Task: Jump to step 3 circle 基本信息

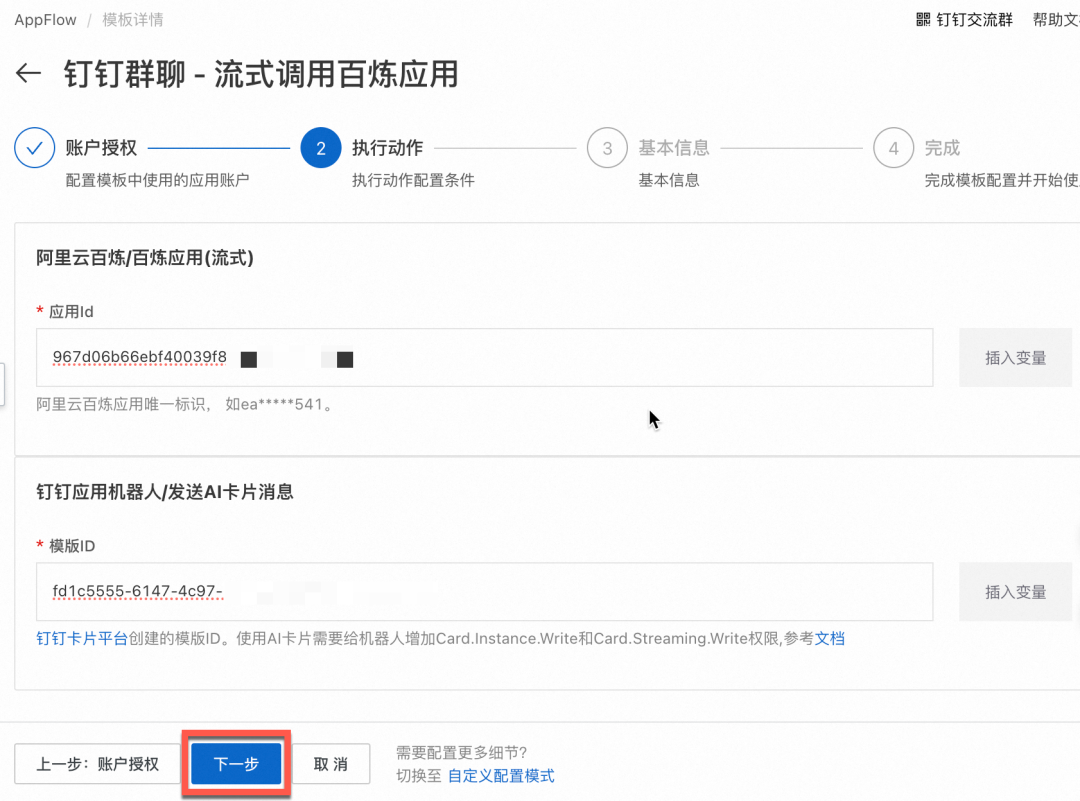Action: (607, 148)
